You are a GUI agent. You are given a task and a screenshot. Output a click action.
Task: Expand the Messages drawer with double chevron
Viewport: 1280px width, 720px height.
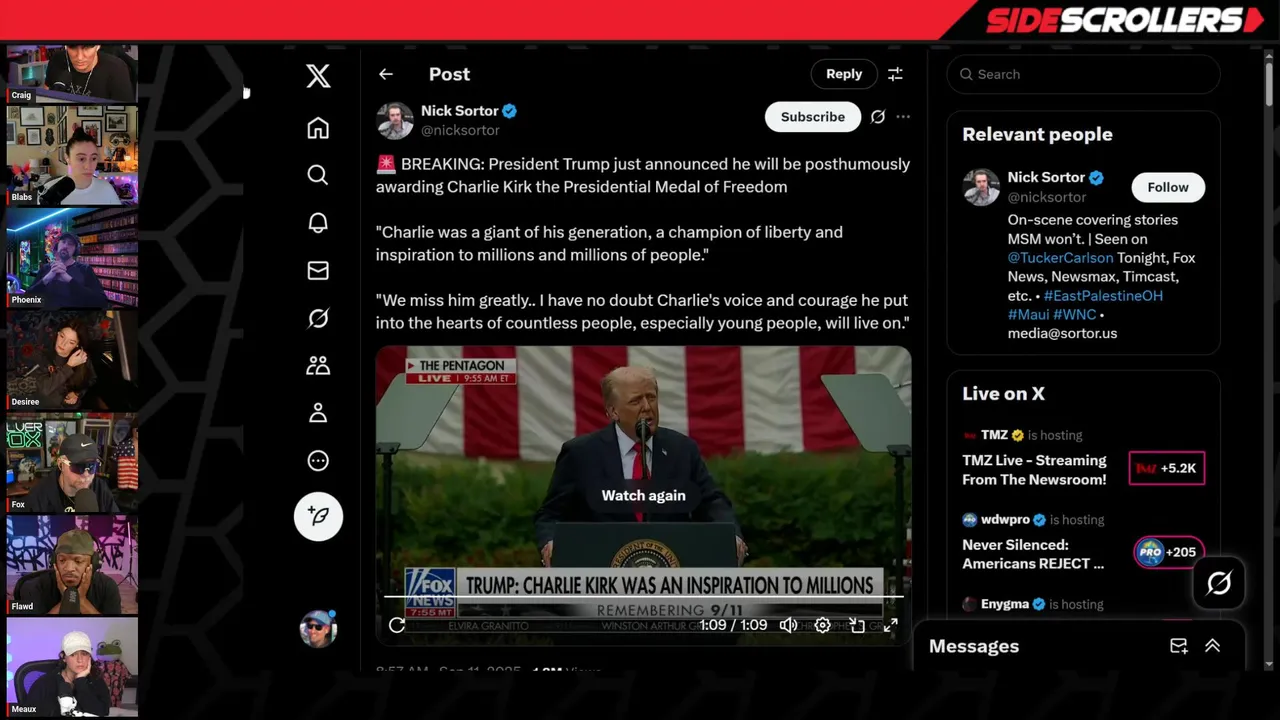point(1212,646)
